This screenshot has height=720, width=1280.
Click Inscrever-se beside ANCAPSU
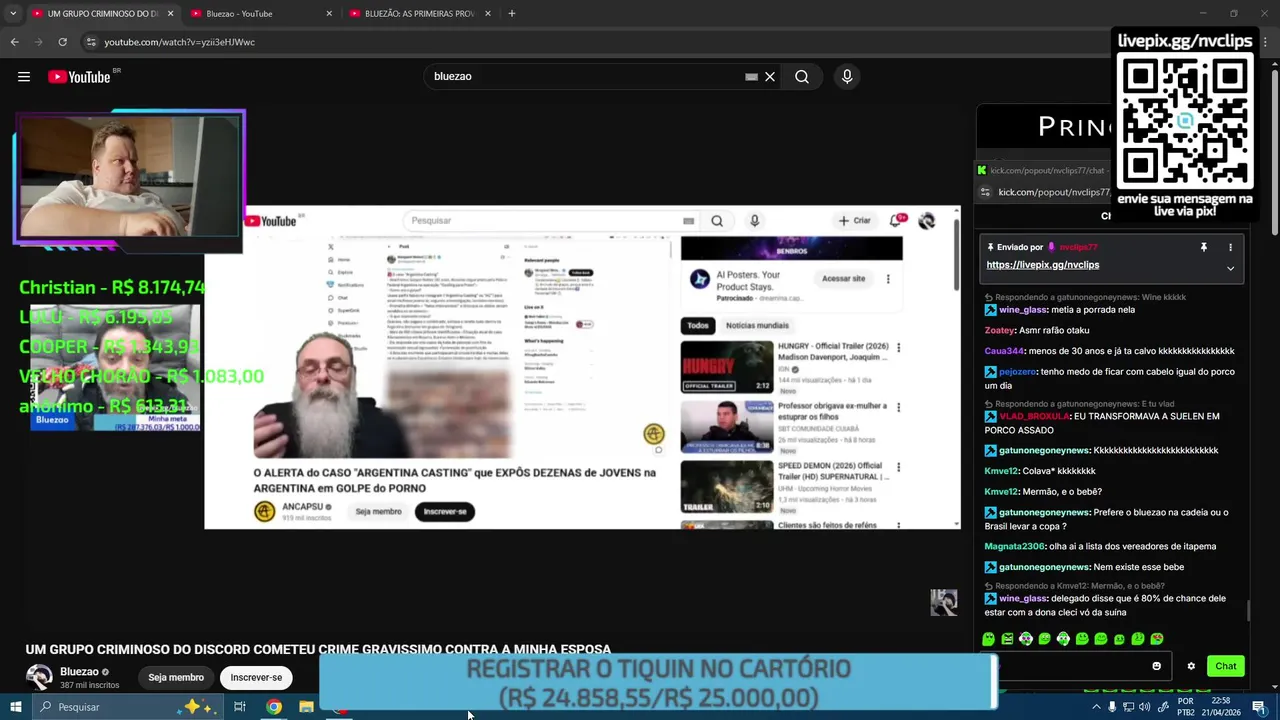[x=445, y=511]
